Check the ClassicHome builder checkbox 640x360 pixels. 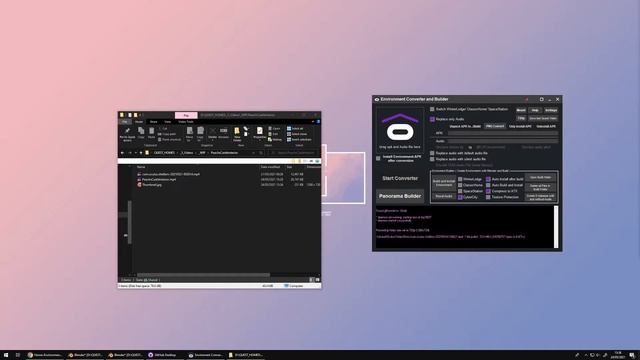(460, 185)
